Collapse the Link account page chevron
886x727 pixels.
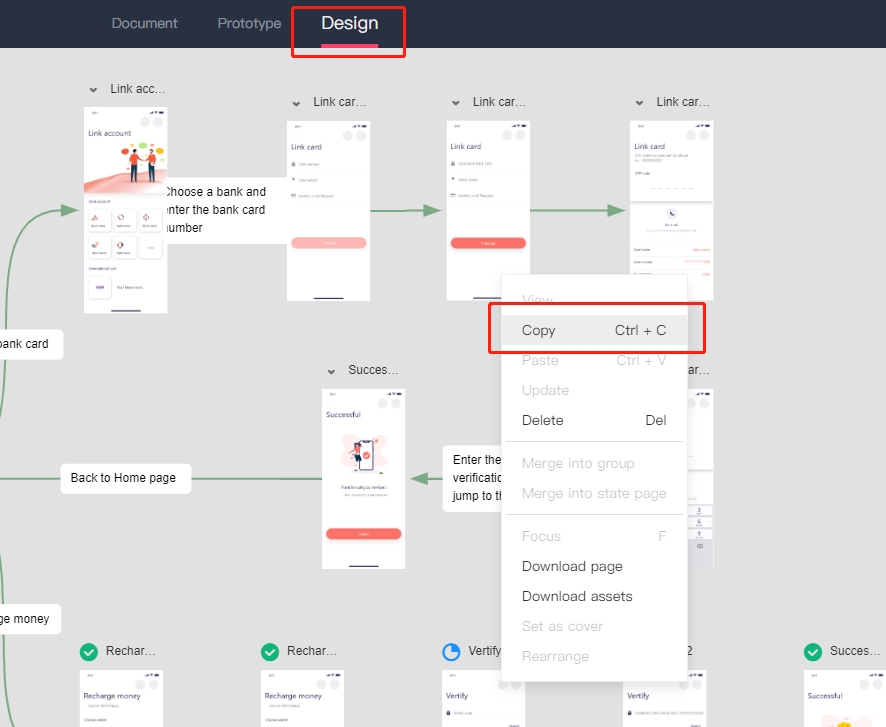tap(94, 90)
